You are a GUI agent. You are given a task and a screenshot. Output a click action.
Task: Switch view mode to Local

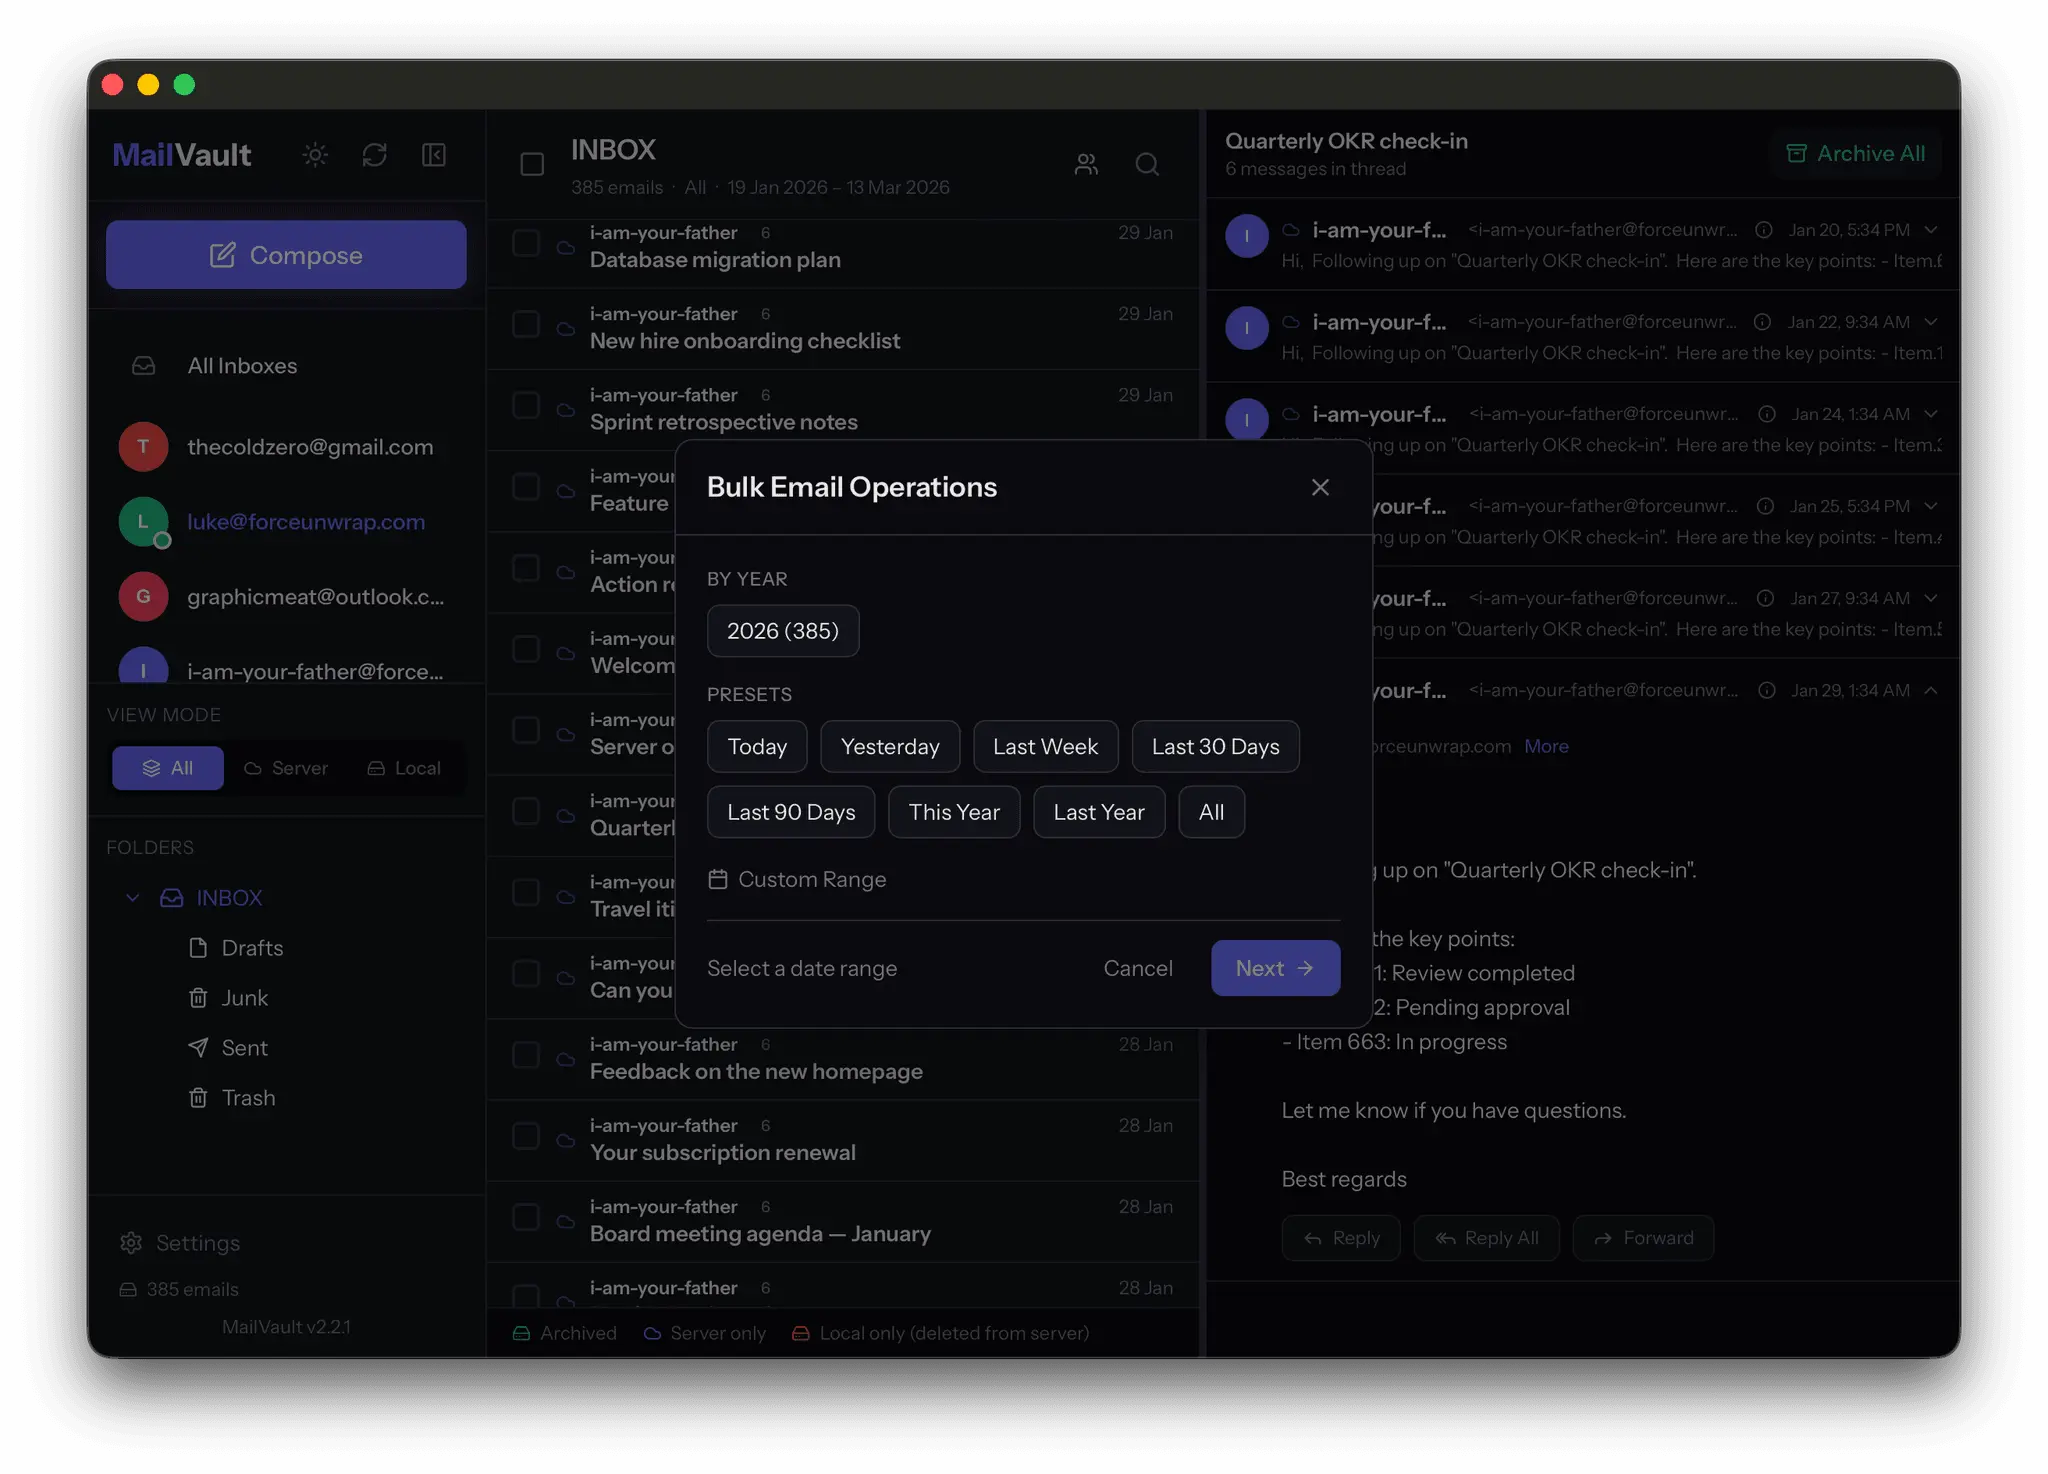pyautogui.click(x=404, y=768)
